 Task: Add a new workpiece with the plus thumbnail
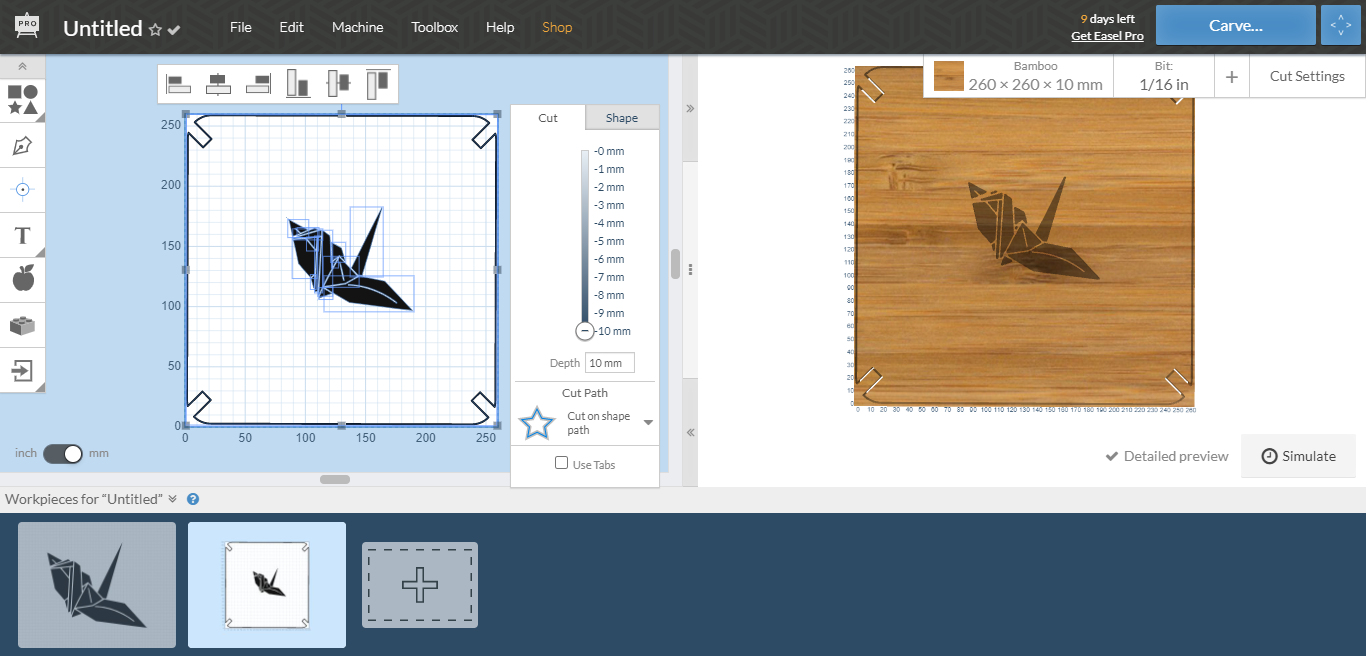[419, 584]
